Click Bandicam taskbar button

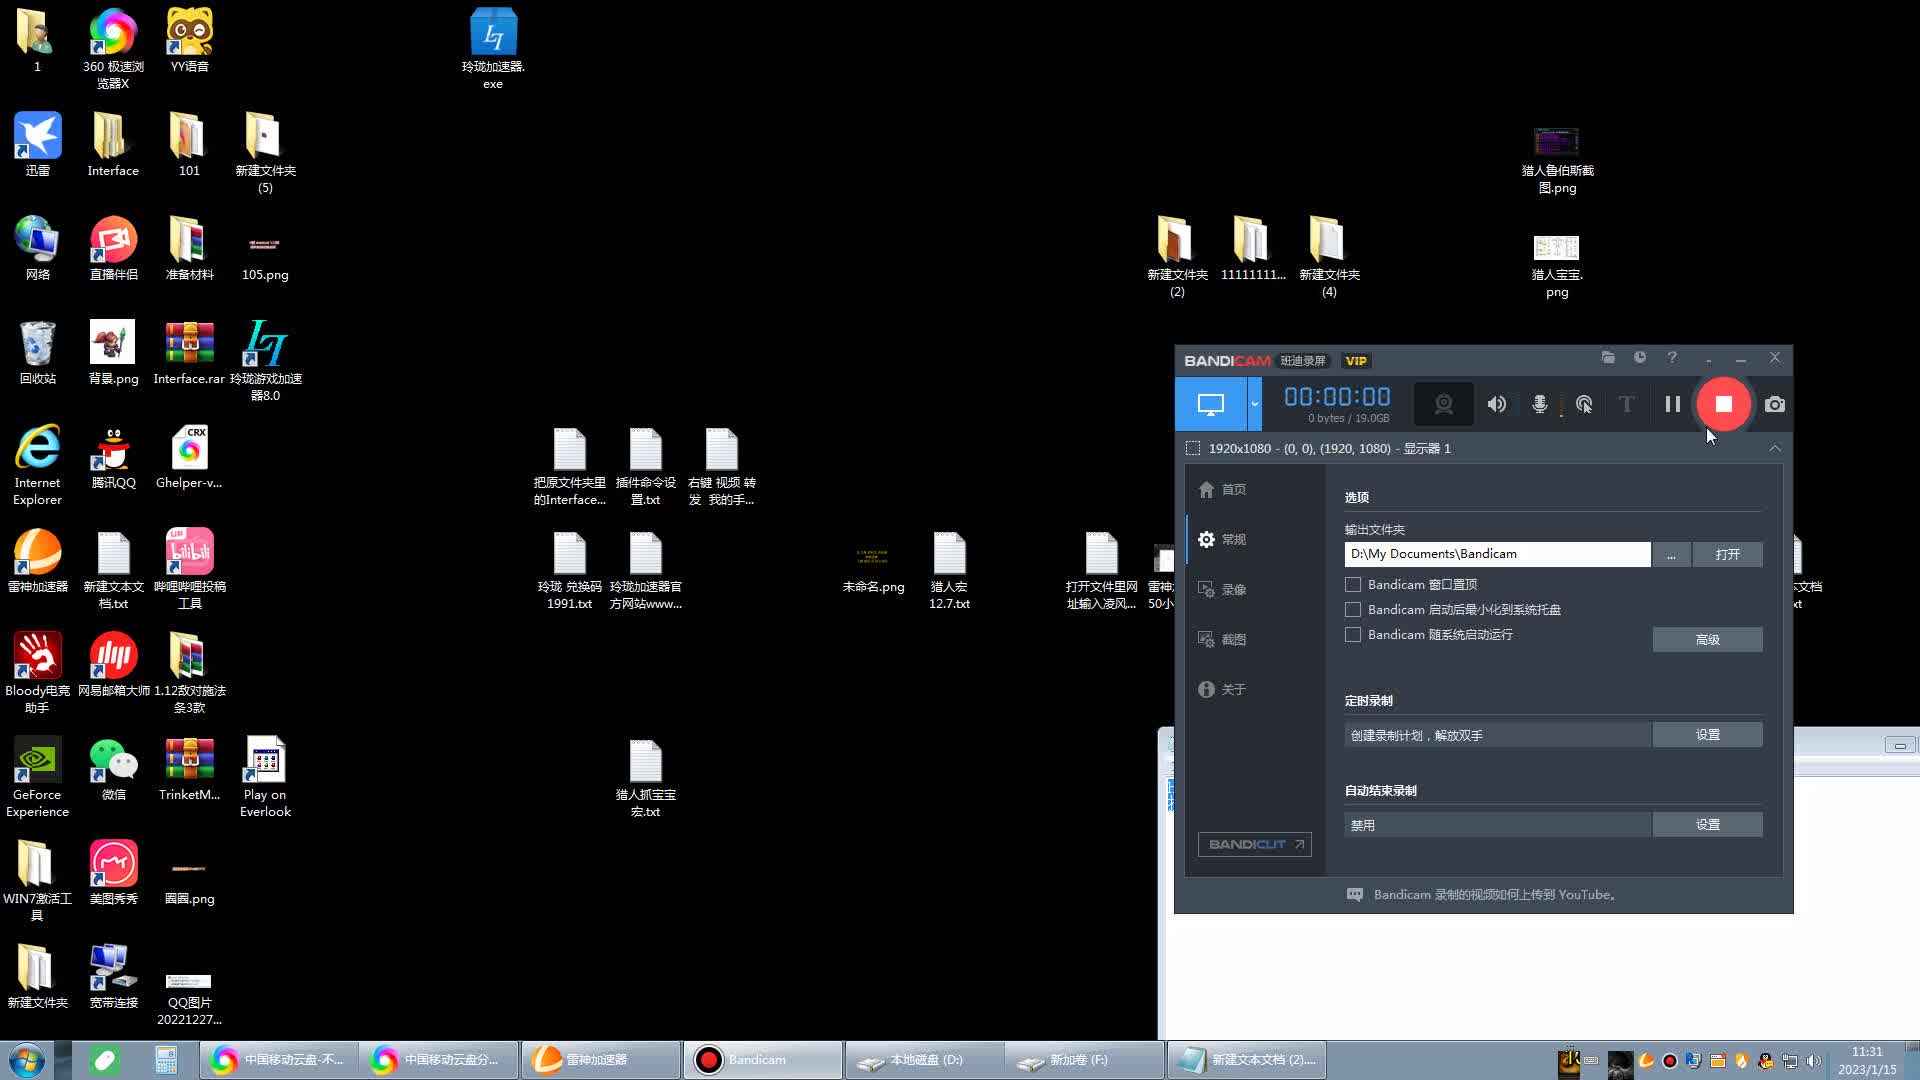point(763,1060)
